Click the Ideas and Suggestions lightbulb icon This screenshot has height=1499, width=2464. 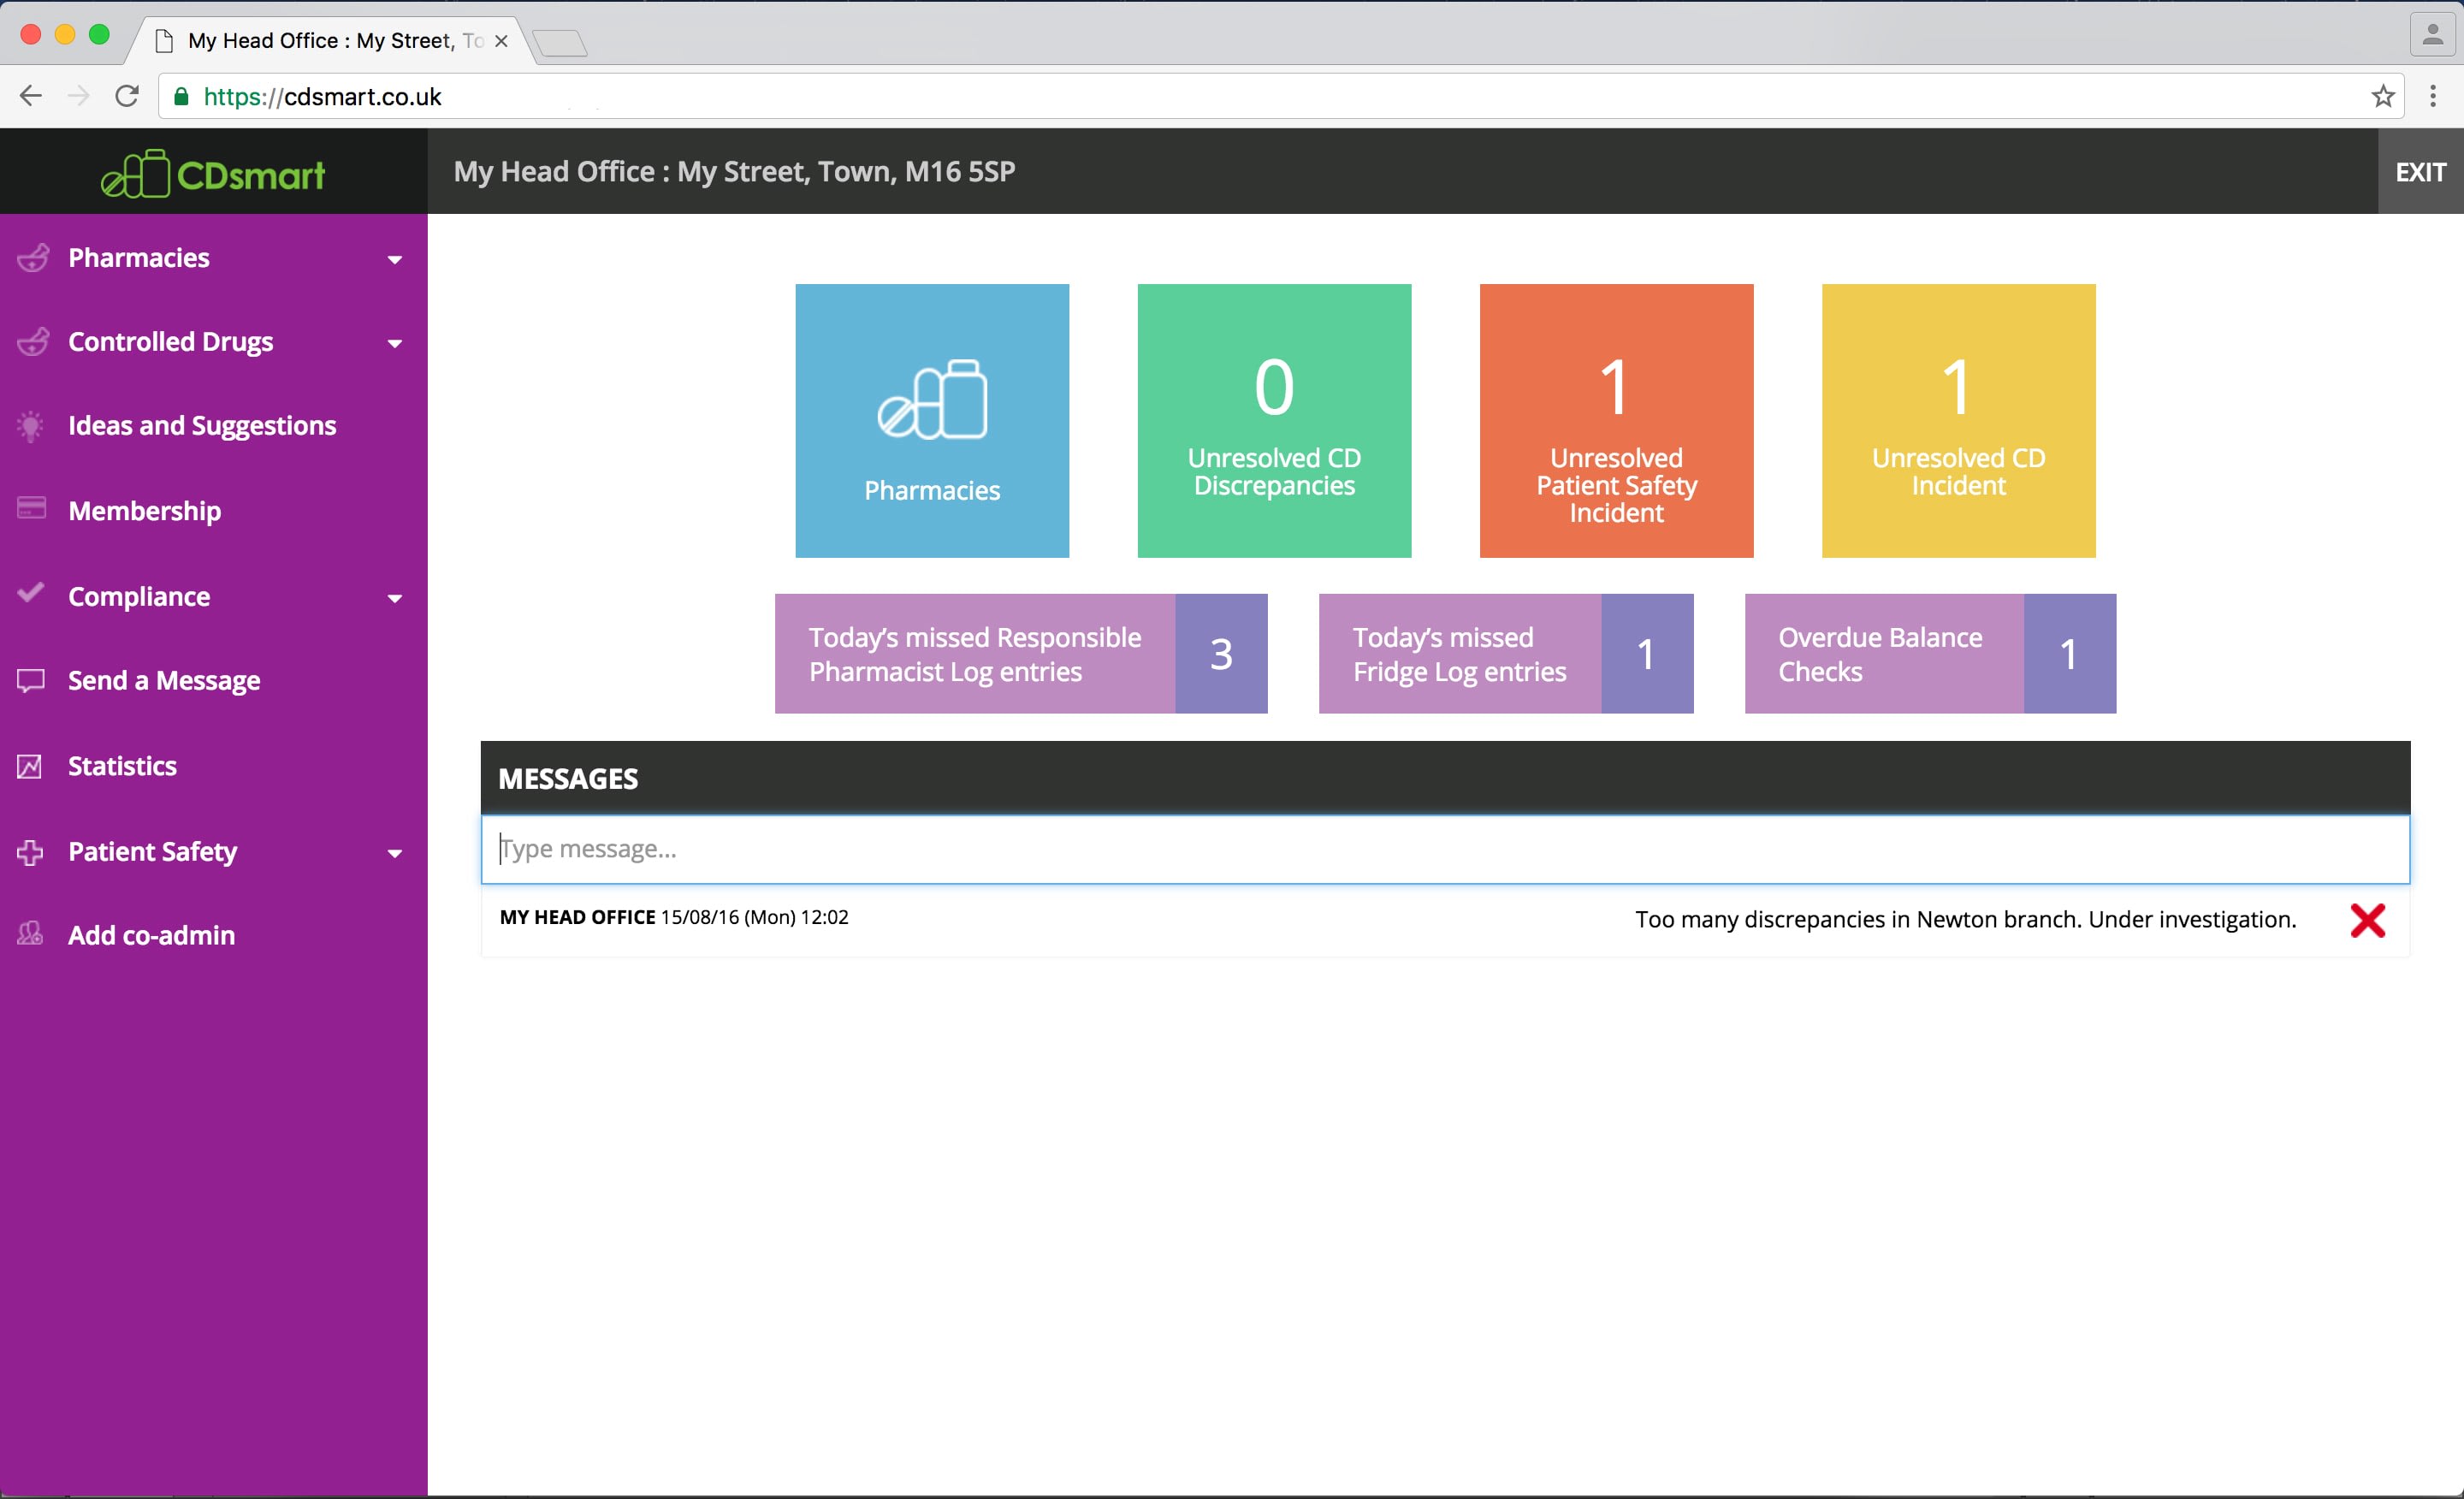pyautogui.click(x=31, y=426)
